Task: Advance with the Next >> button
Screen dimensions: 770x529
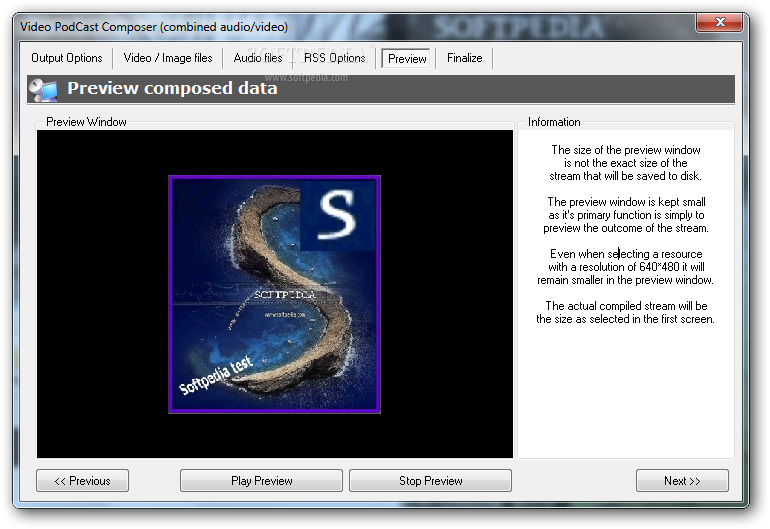Action: [682, 480]
